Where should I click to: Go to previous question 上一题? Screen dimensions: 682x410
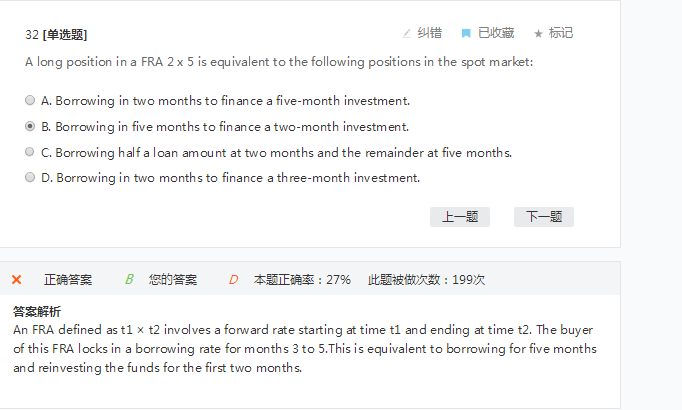coord(459,217)
